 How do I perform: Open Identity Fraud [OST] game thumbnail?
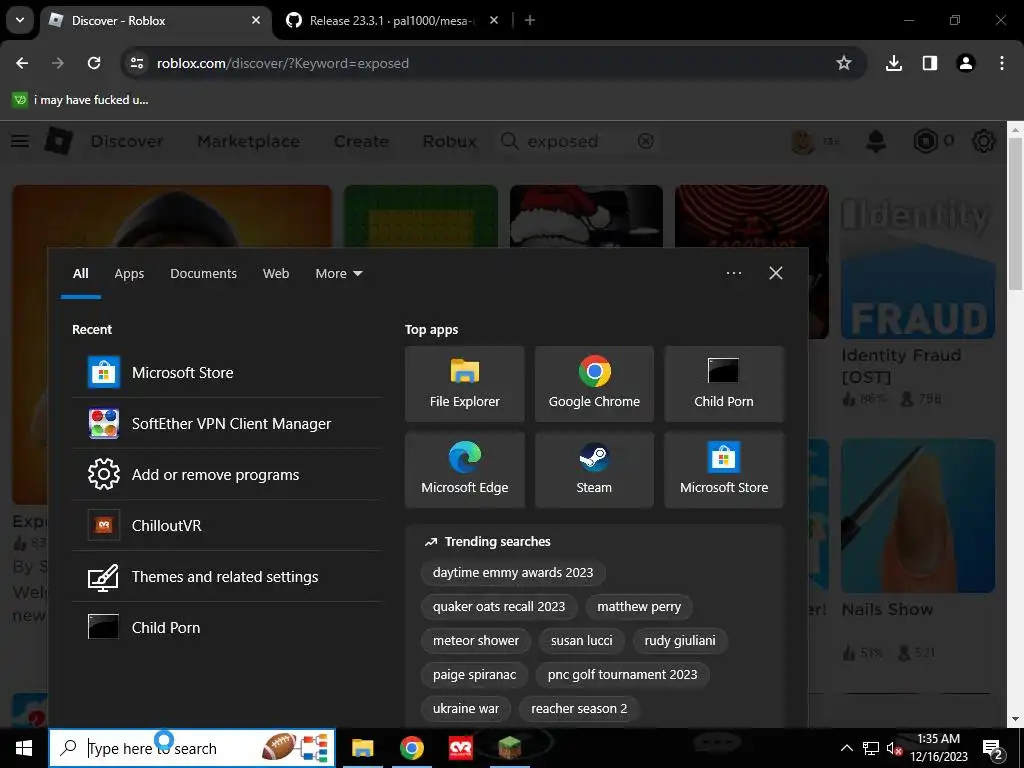click(918, 261)
